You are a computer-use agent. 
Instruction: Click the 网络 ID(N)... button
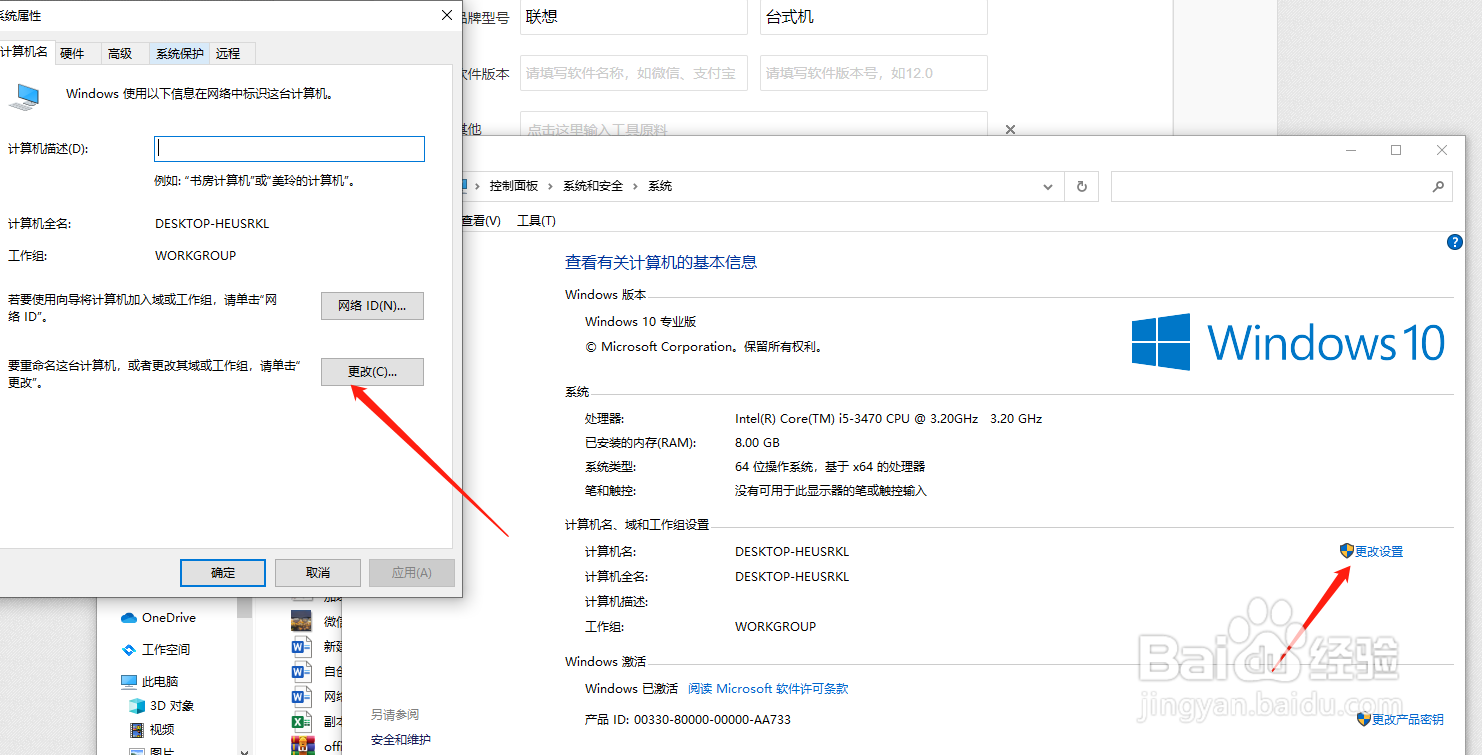372,306
